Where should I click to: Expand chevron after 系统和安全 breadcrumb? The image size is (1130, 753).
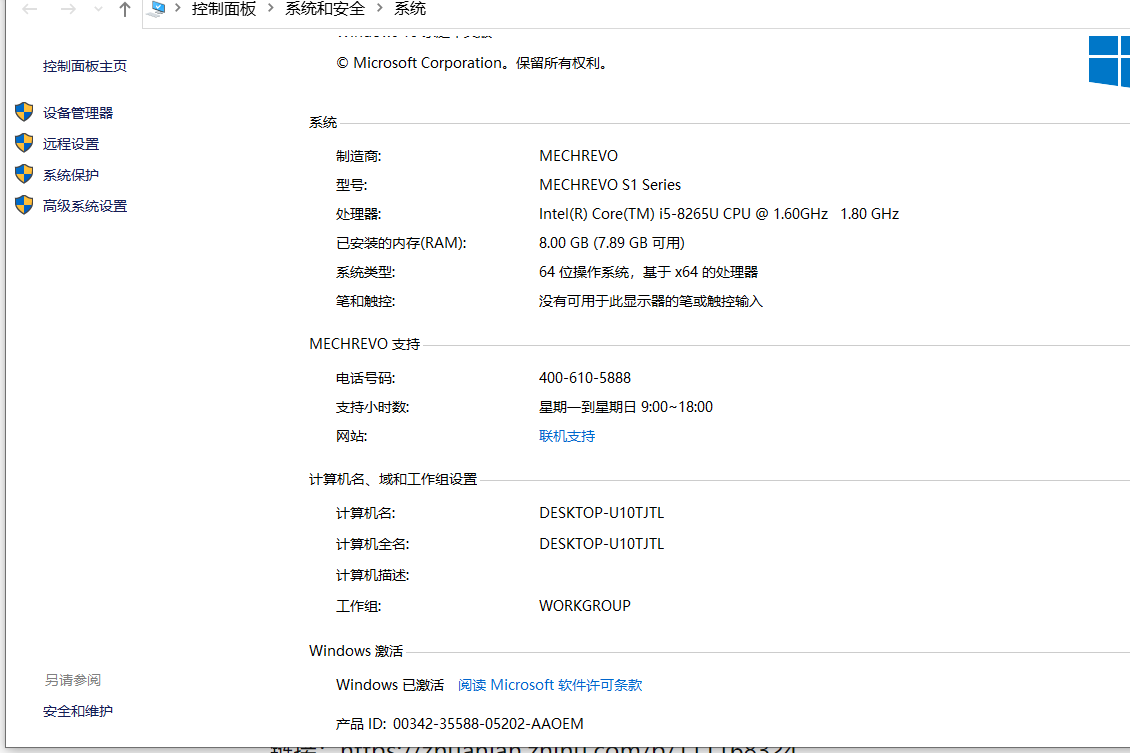point(380,8)
